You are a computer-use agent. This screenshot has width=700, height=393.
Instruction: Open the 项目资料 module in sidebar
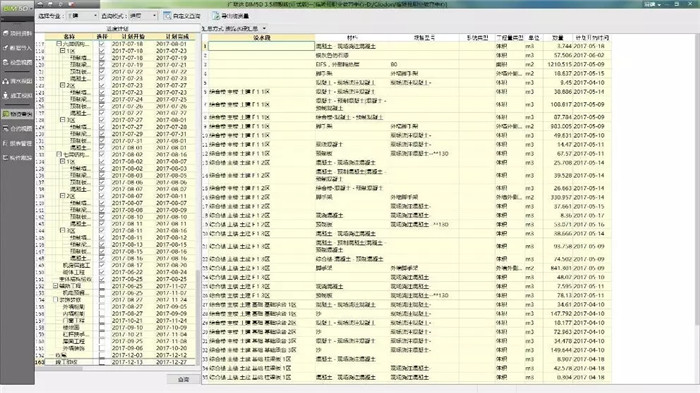17,33
